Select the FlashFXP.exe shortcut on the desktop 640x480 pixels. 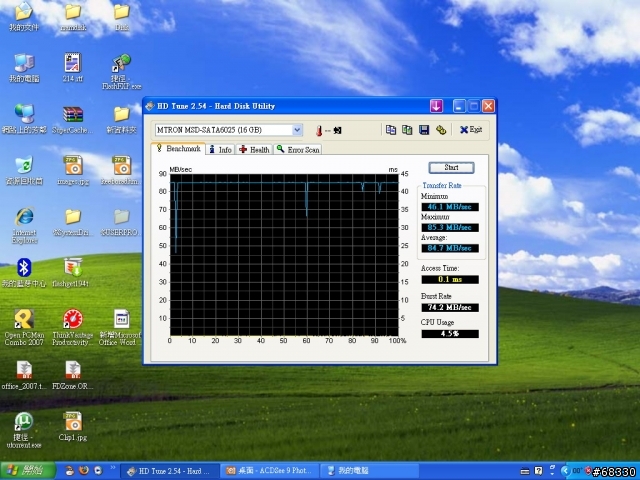pyautogui.click(x=122, y=72)
